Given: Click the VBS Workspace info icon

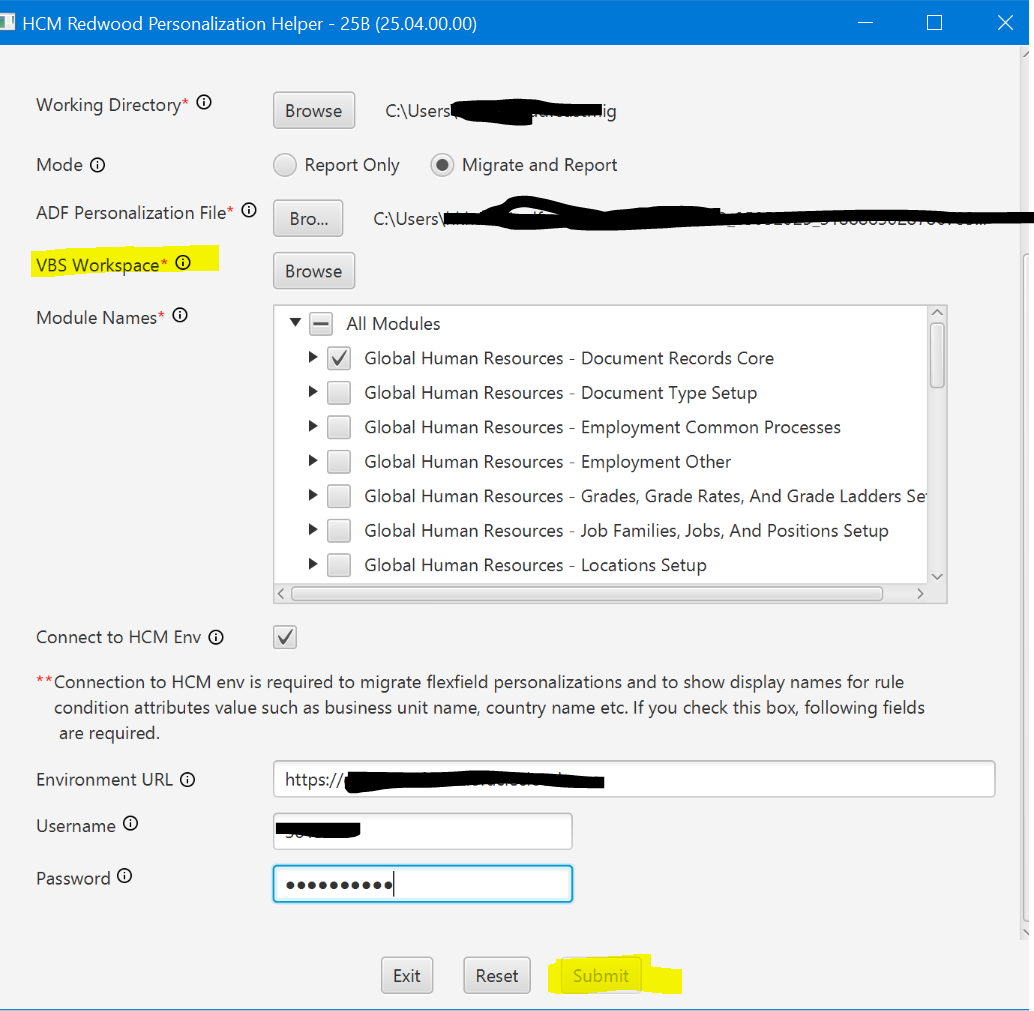Looking at the screenshot, I should click(183, 262).
